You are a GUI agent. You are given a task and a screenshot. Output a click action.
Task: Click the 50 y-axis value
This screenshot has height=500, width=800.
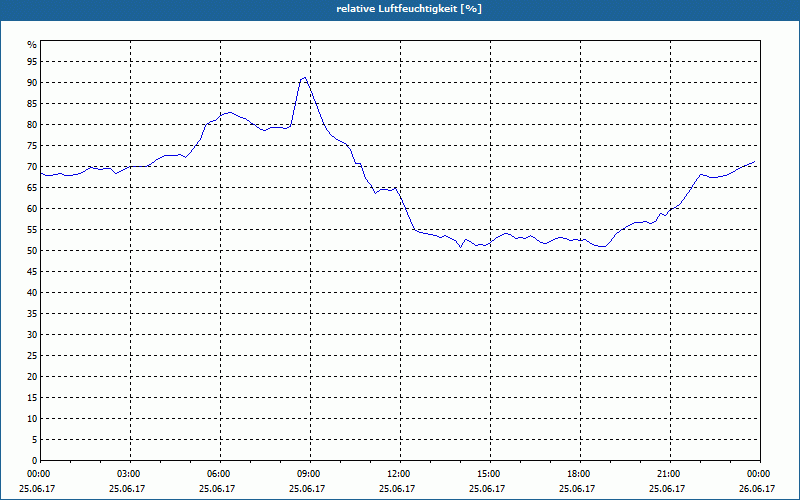click(32, 251)
